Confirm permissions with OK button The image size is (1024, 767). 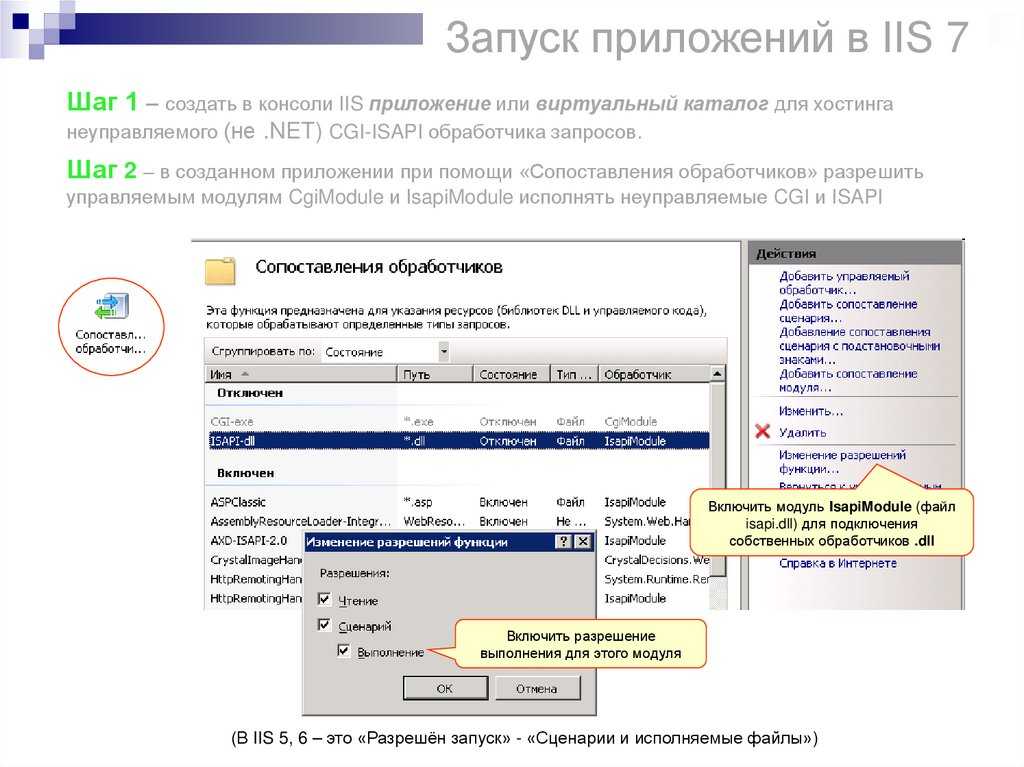(x=445, y=688)
